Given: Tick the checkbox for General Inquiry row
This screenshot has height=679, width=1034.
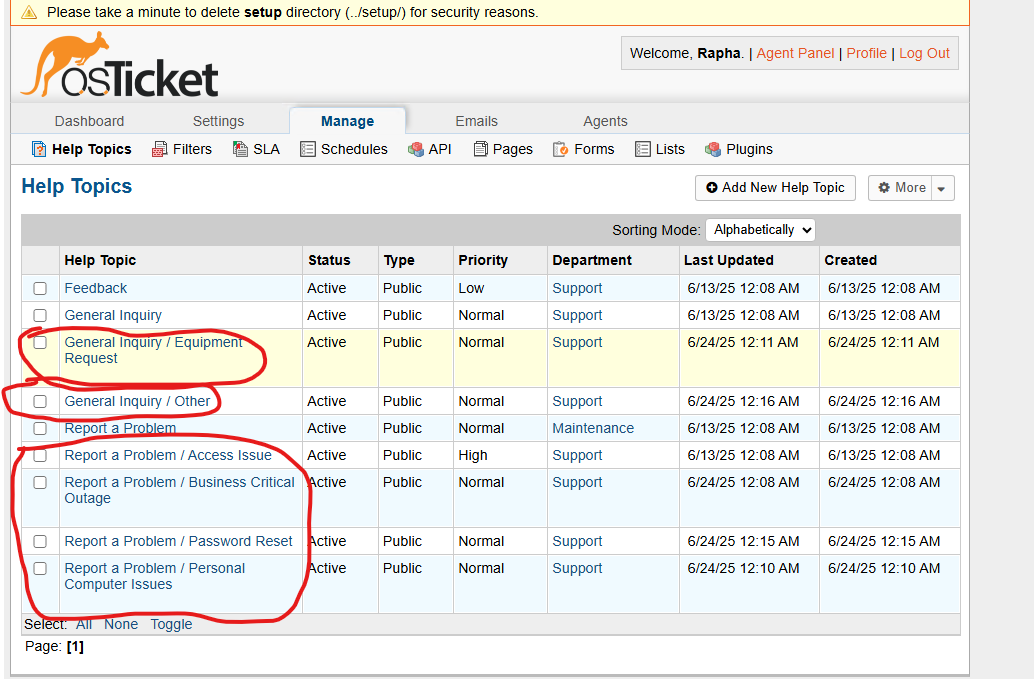Looking at the screenshot, I should [x=40, y=316].
